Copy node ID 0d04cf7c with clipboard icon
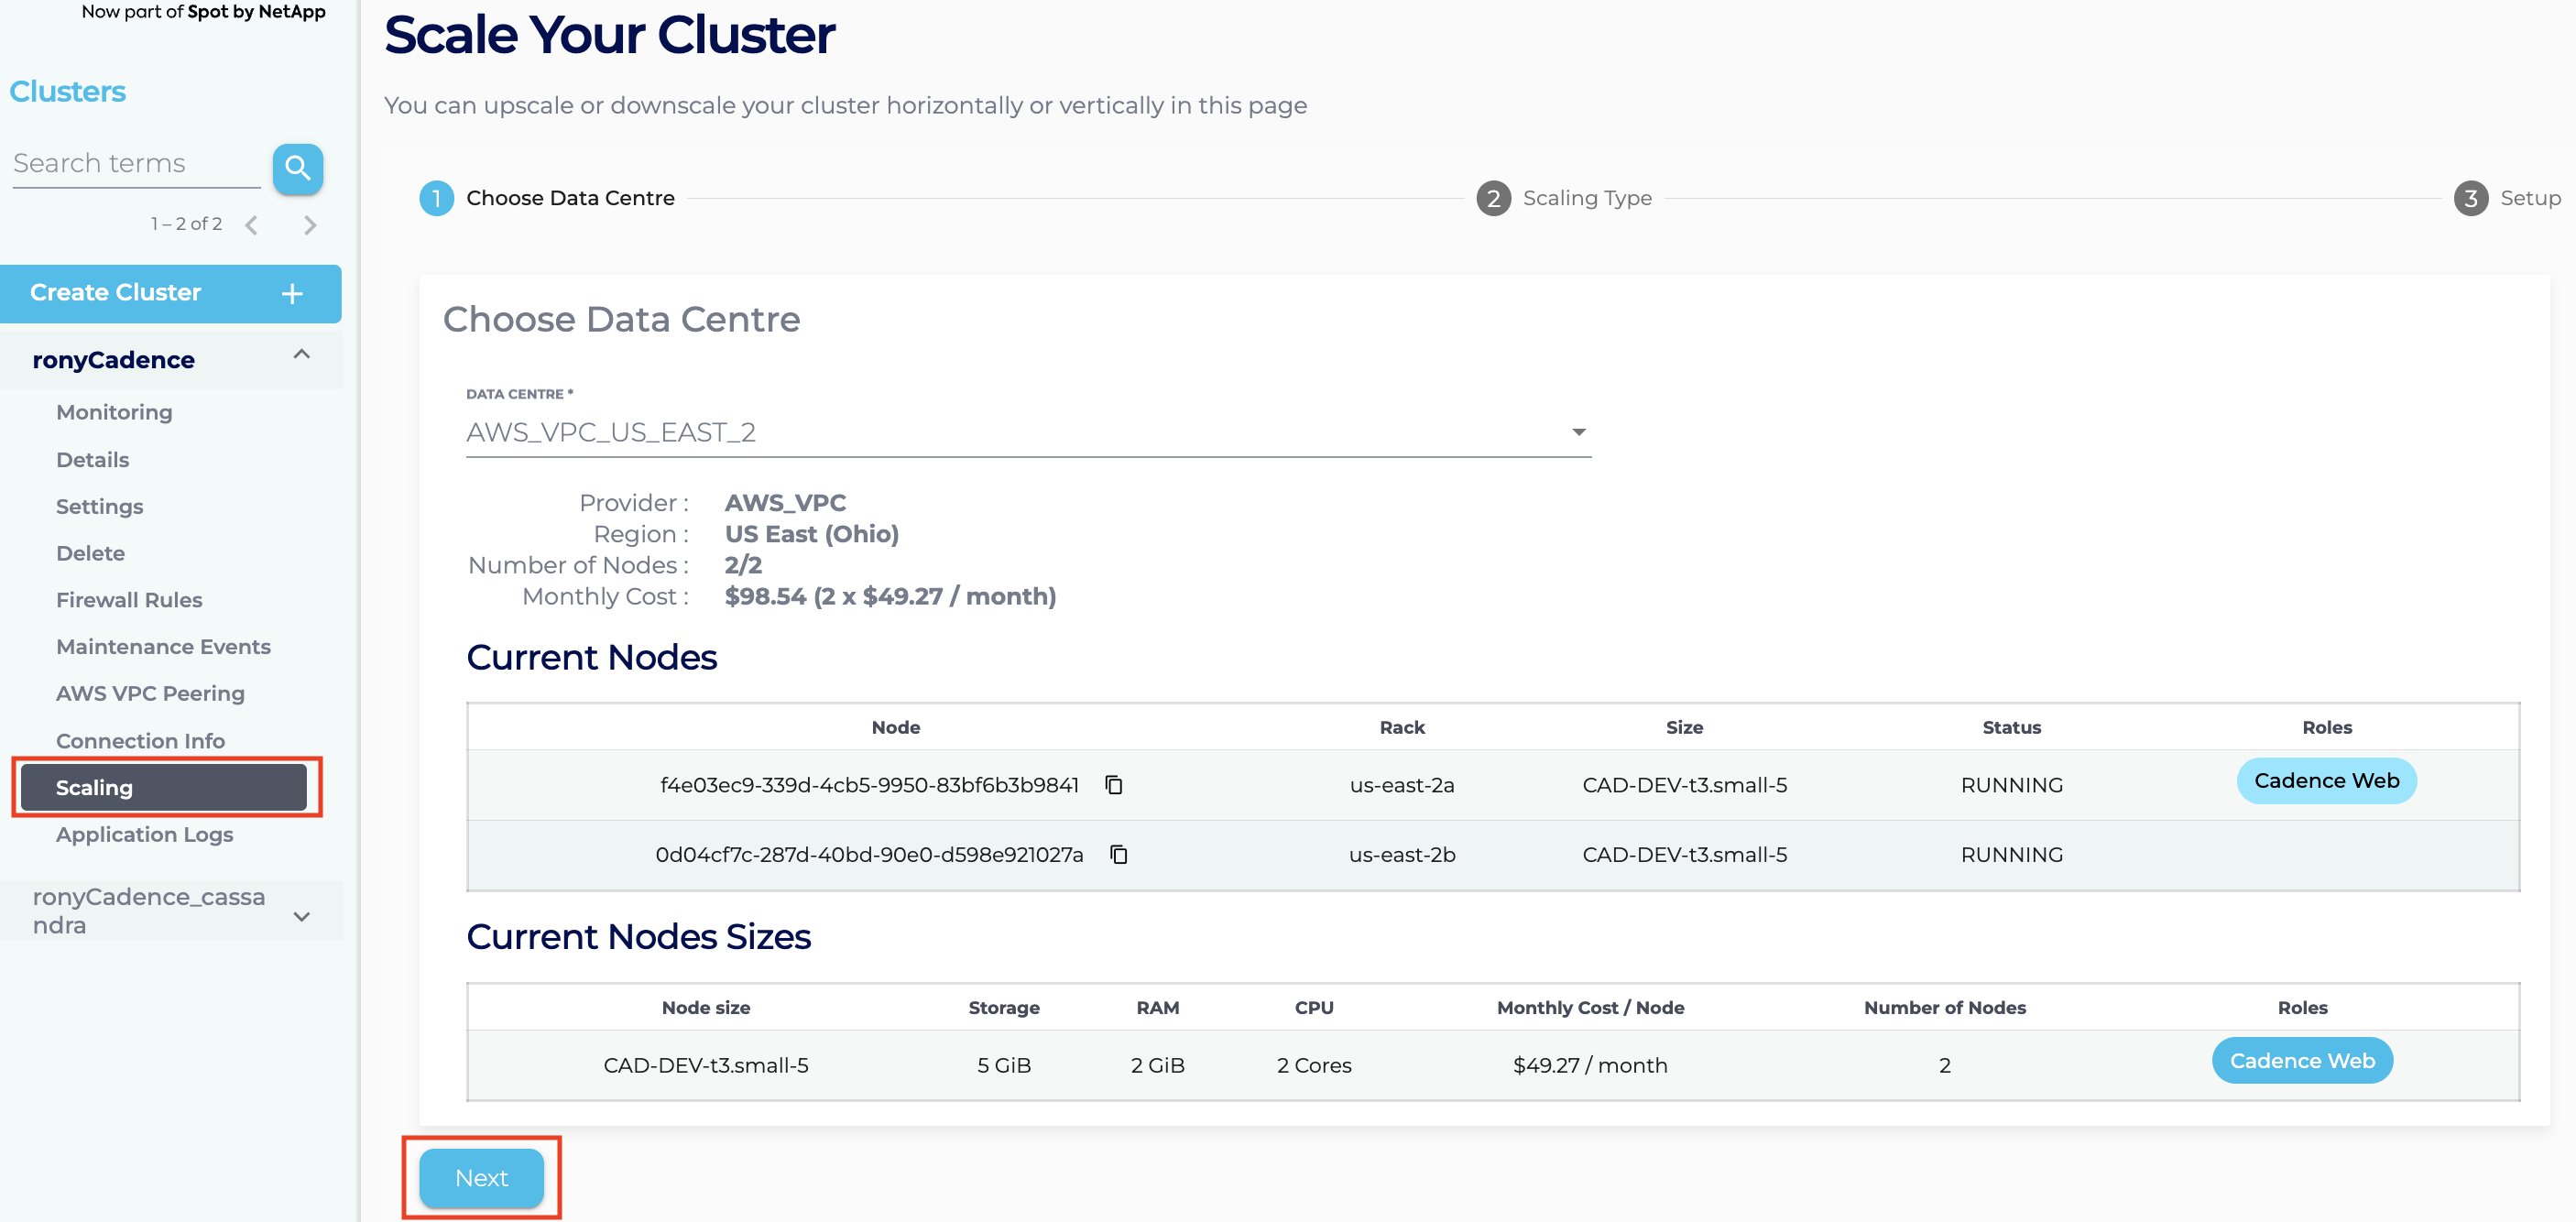 pyautogui.click(x=1118, y=855)
